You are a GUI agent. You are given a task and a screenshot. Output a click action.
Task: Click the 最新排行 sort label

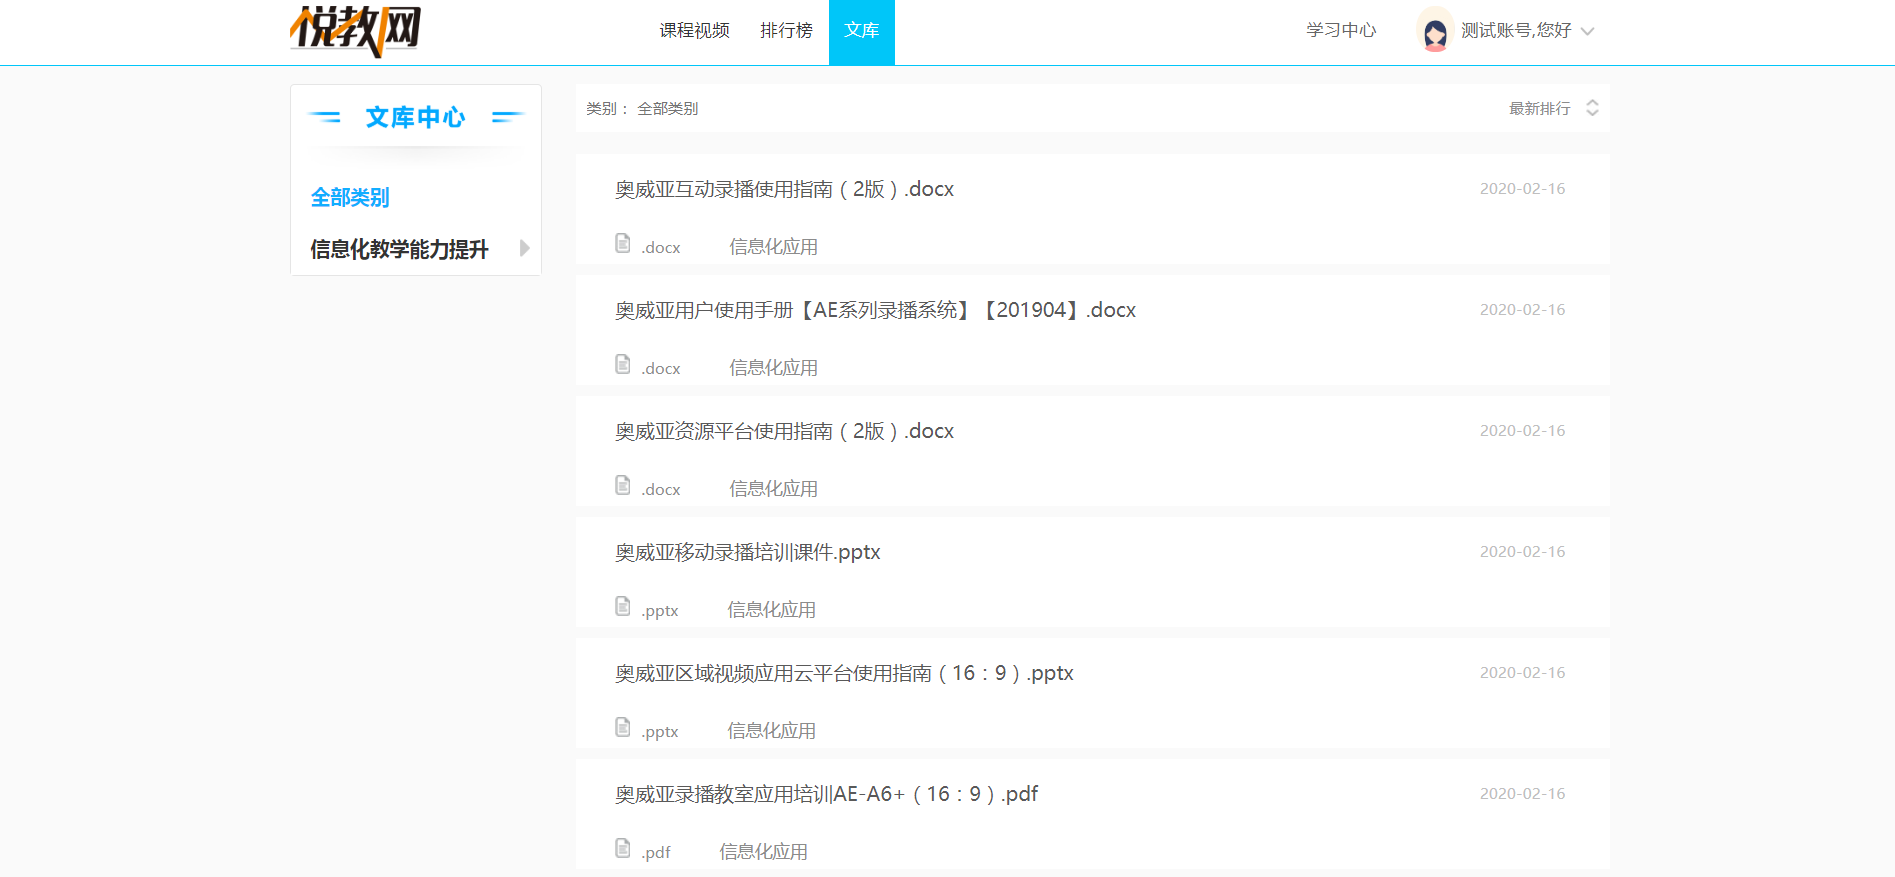[x=1540, y=108]
